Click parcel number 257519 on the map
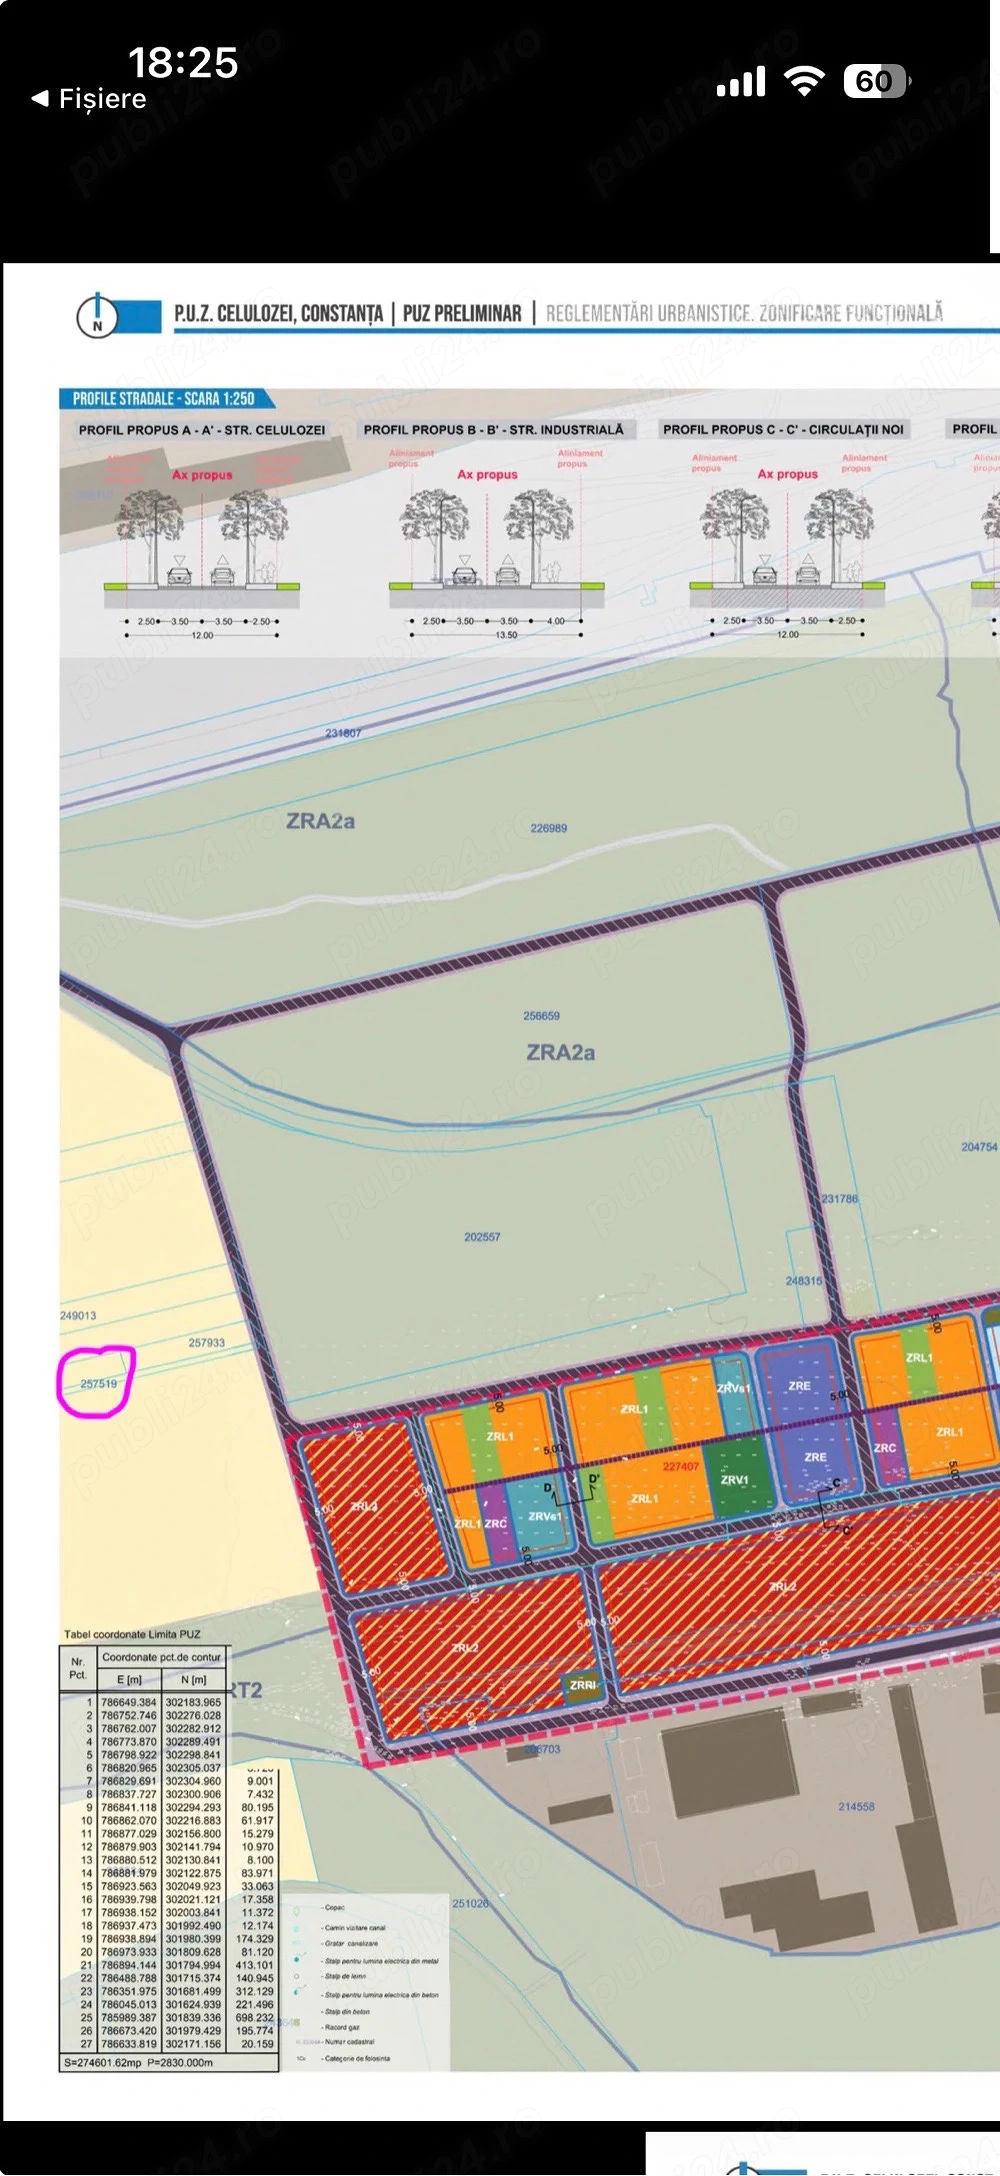1000x2176 pixels. pos(98,1384)
